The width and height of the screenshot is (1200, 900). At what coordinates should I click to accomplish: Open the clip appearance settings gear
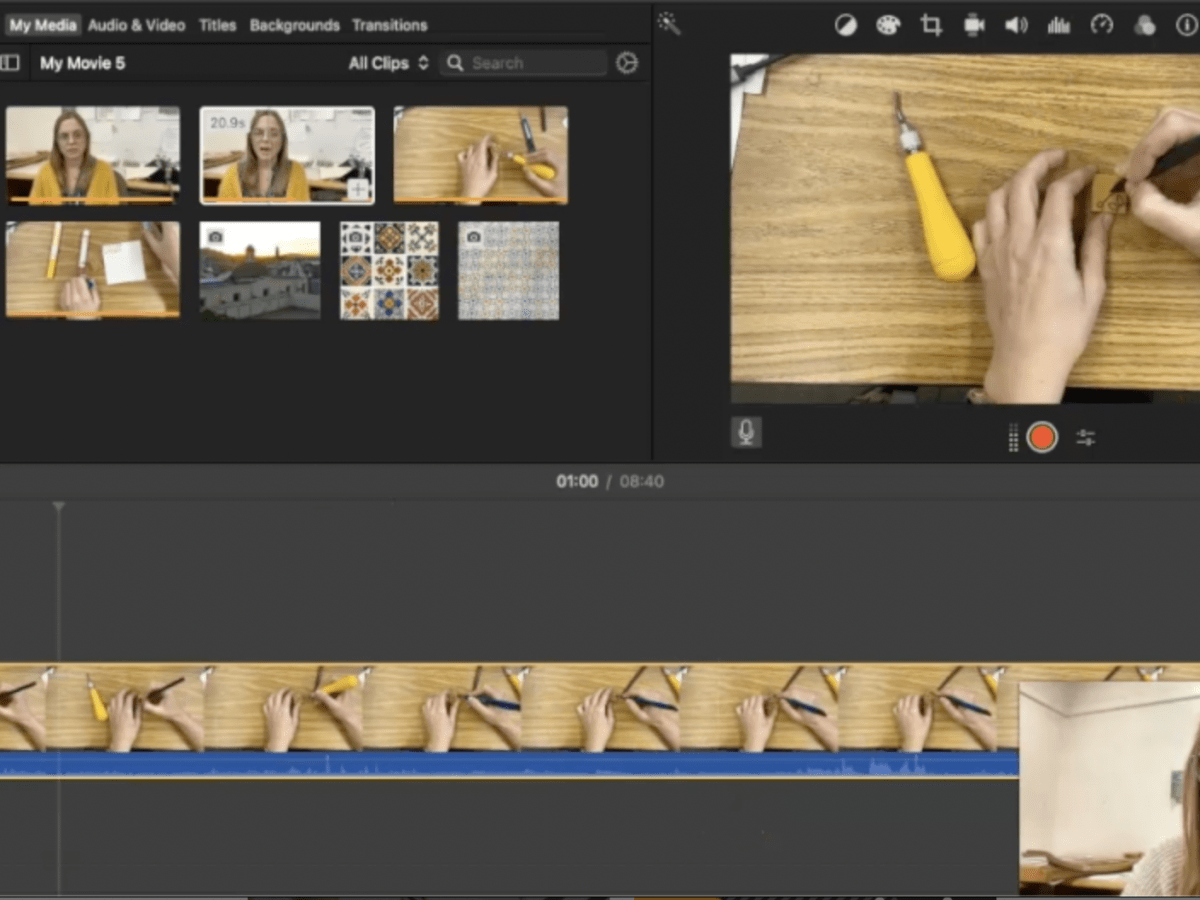626,62
